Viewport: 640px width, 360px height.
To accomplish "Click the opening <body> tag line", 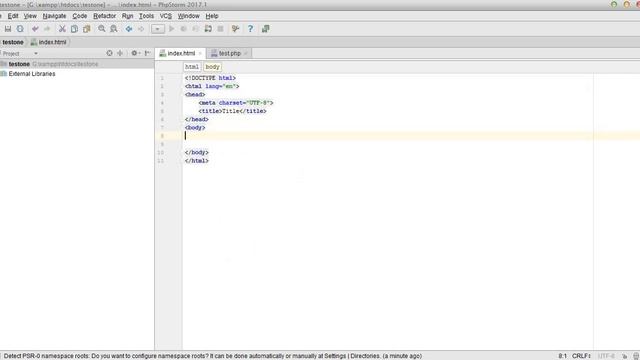I will click(x=195, y=127).
